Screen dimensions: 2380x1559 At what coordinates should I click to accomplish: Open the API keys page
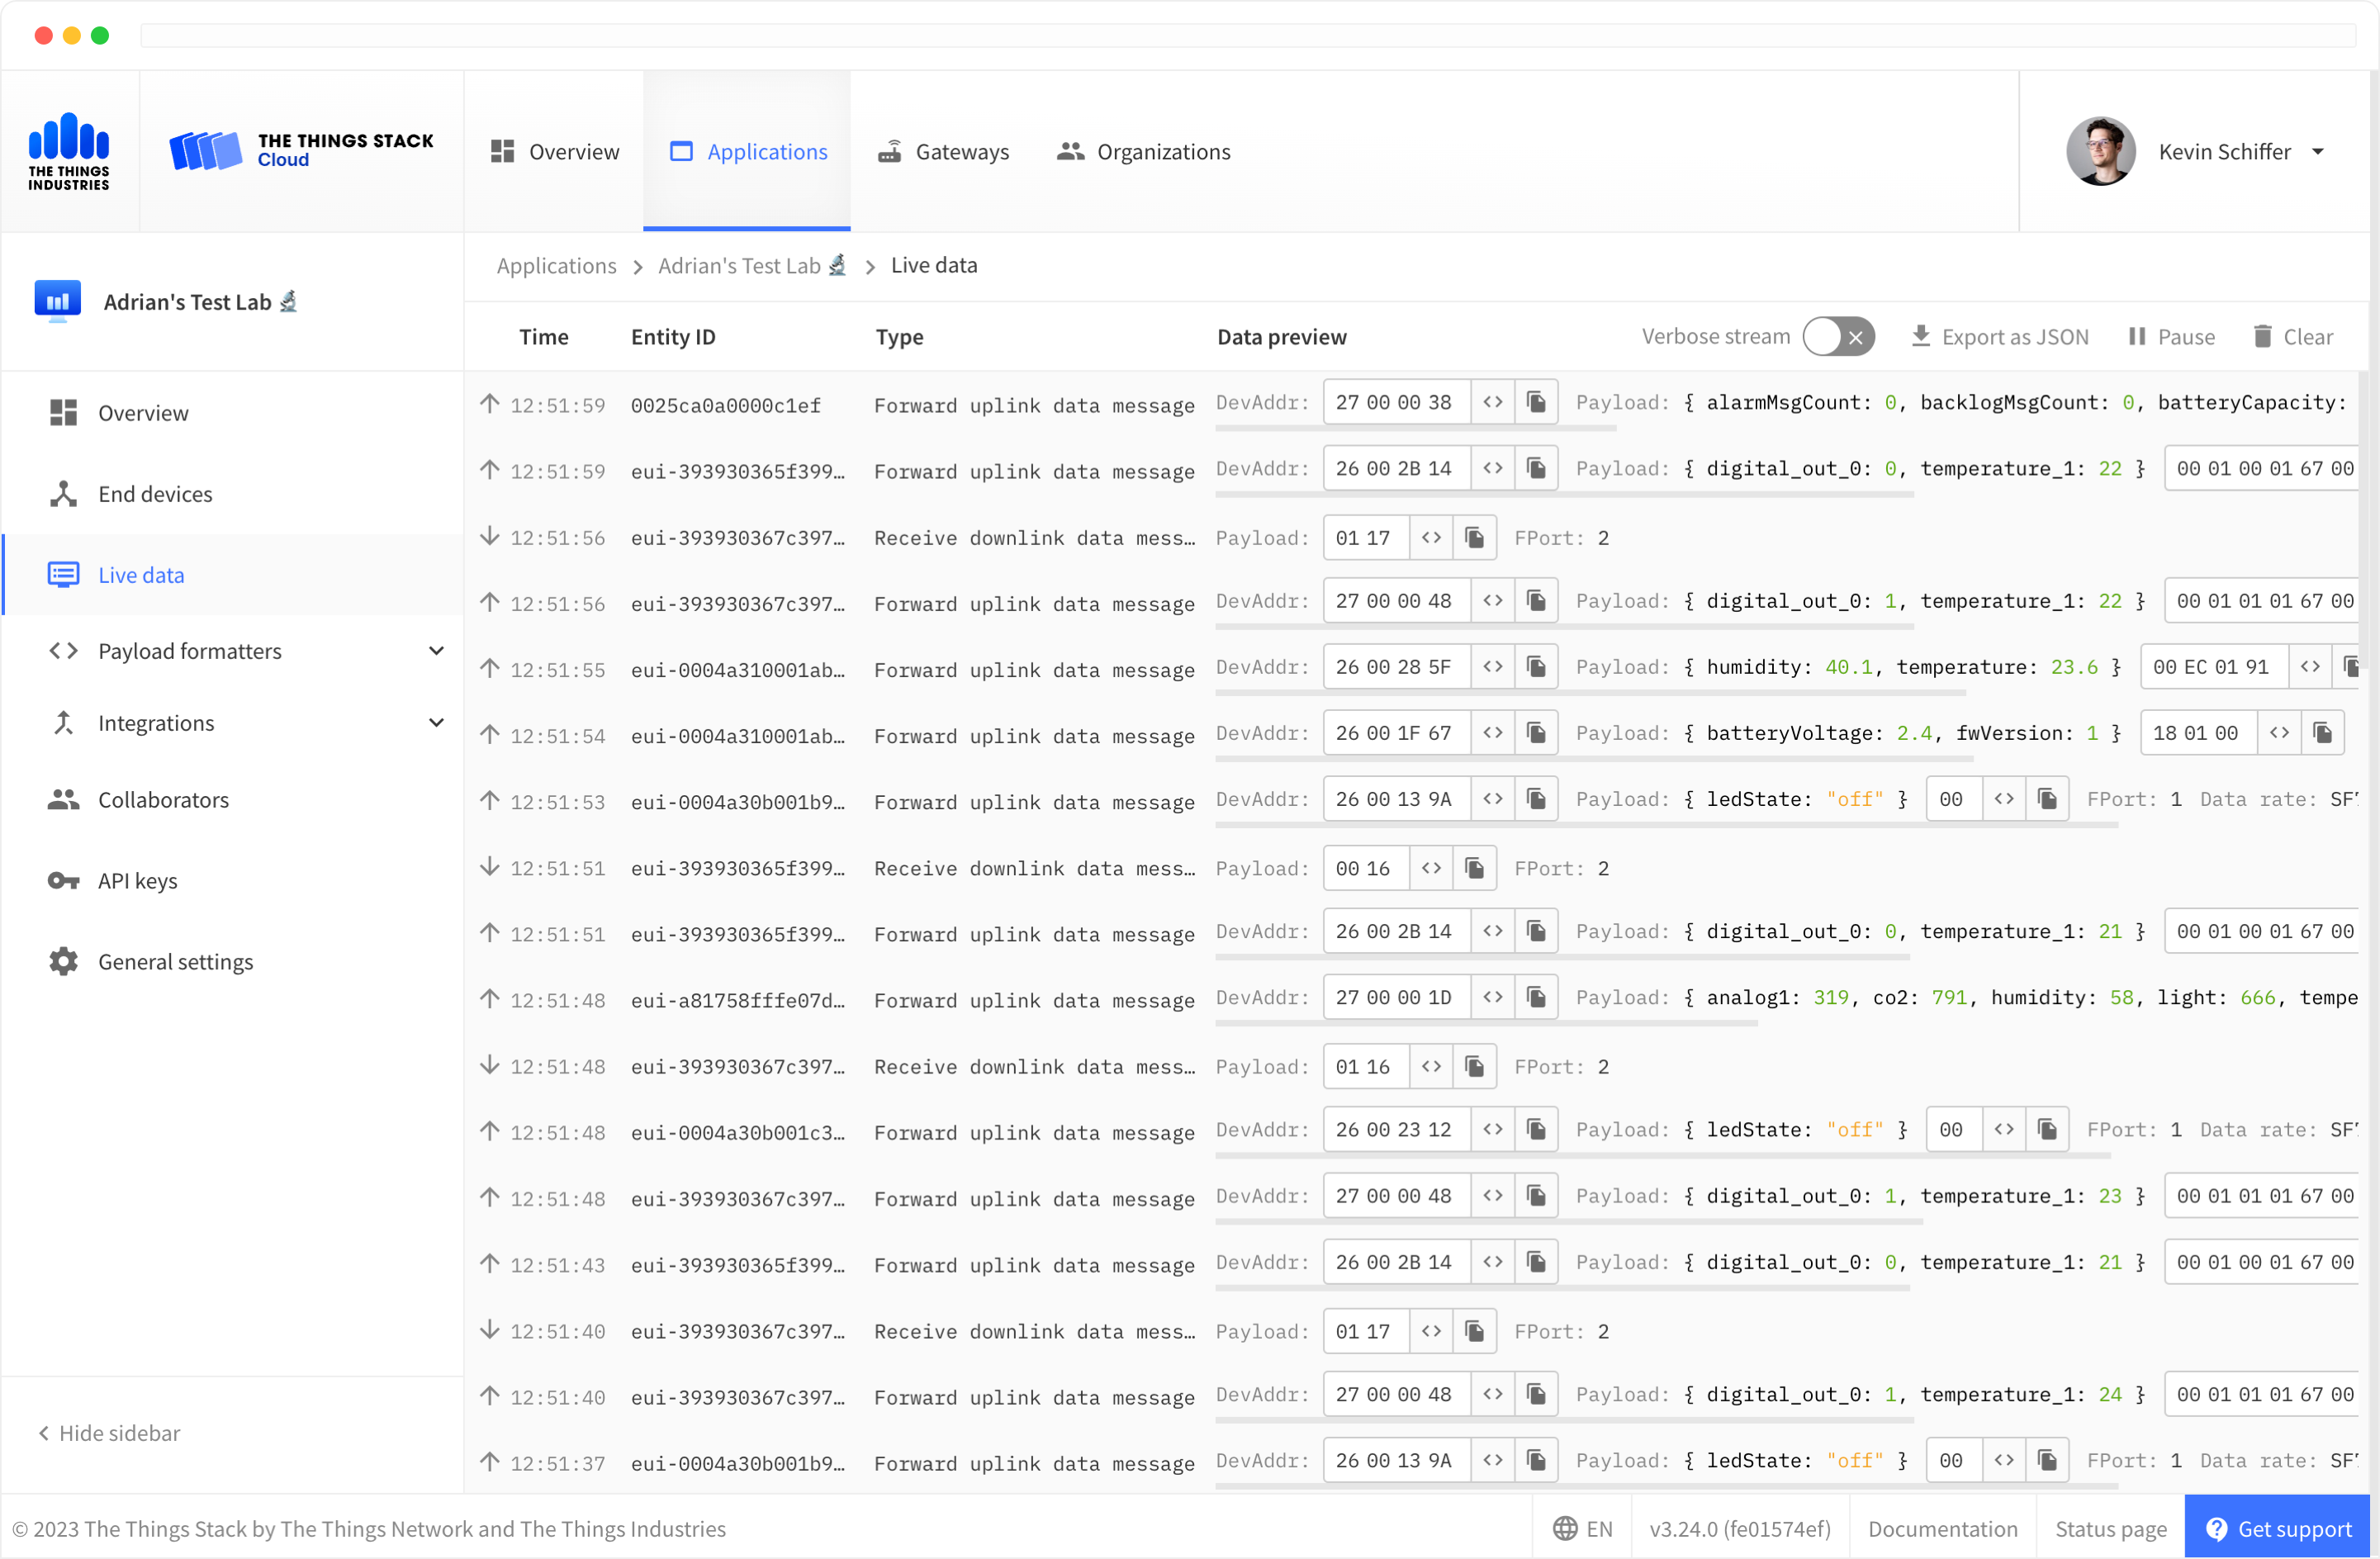pyautogui.click(x=137, y=881)
